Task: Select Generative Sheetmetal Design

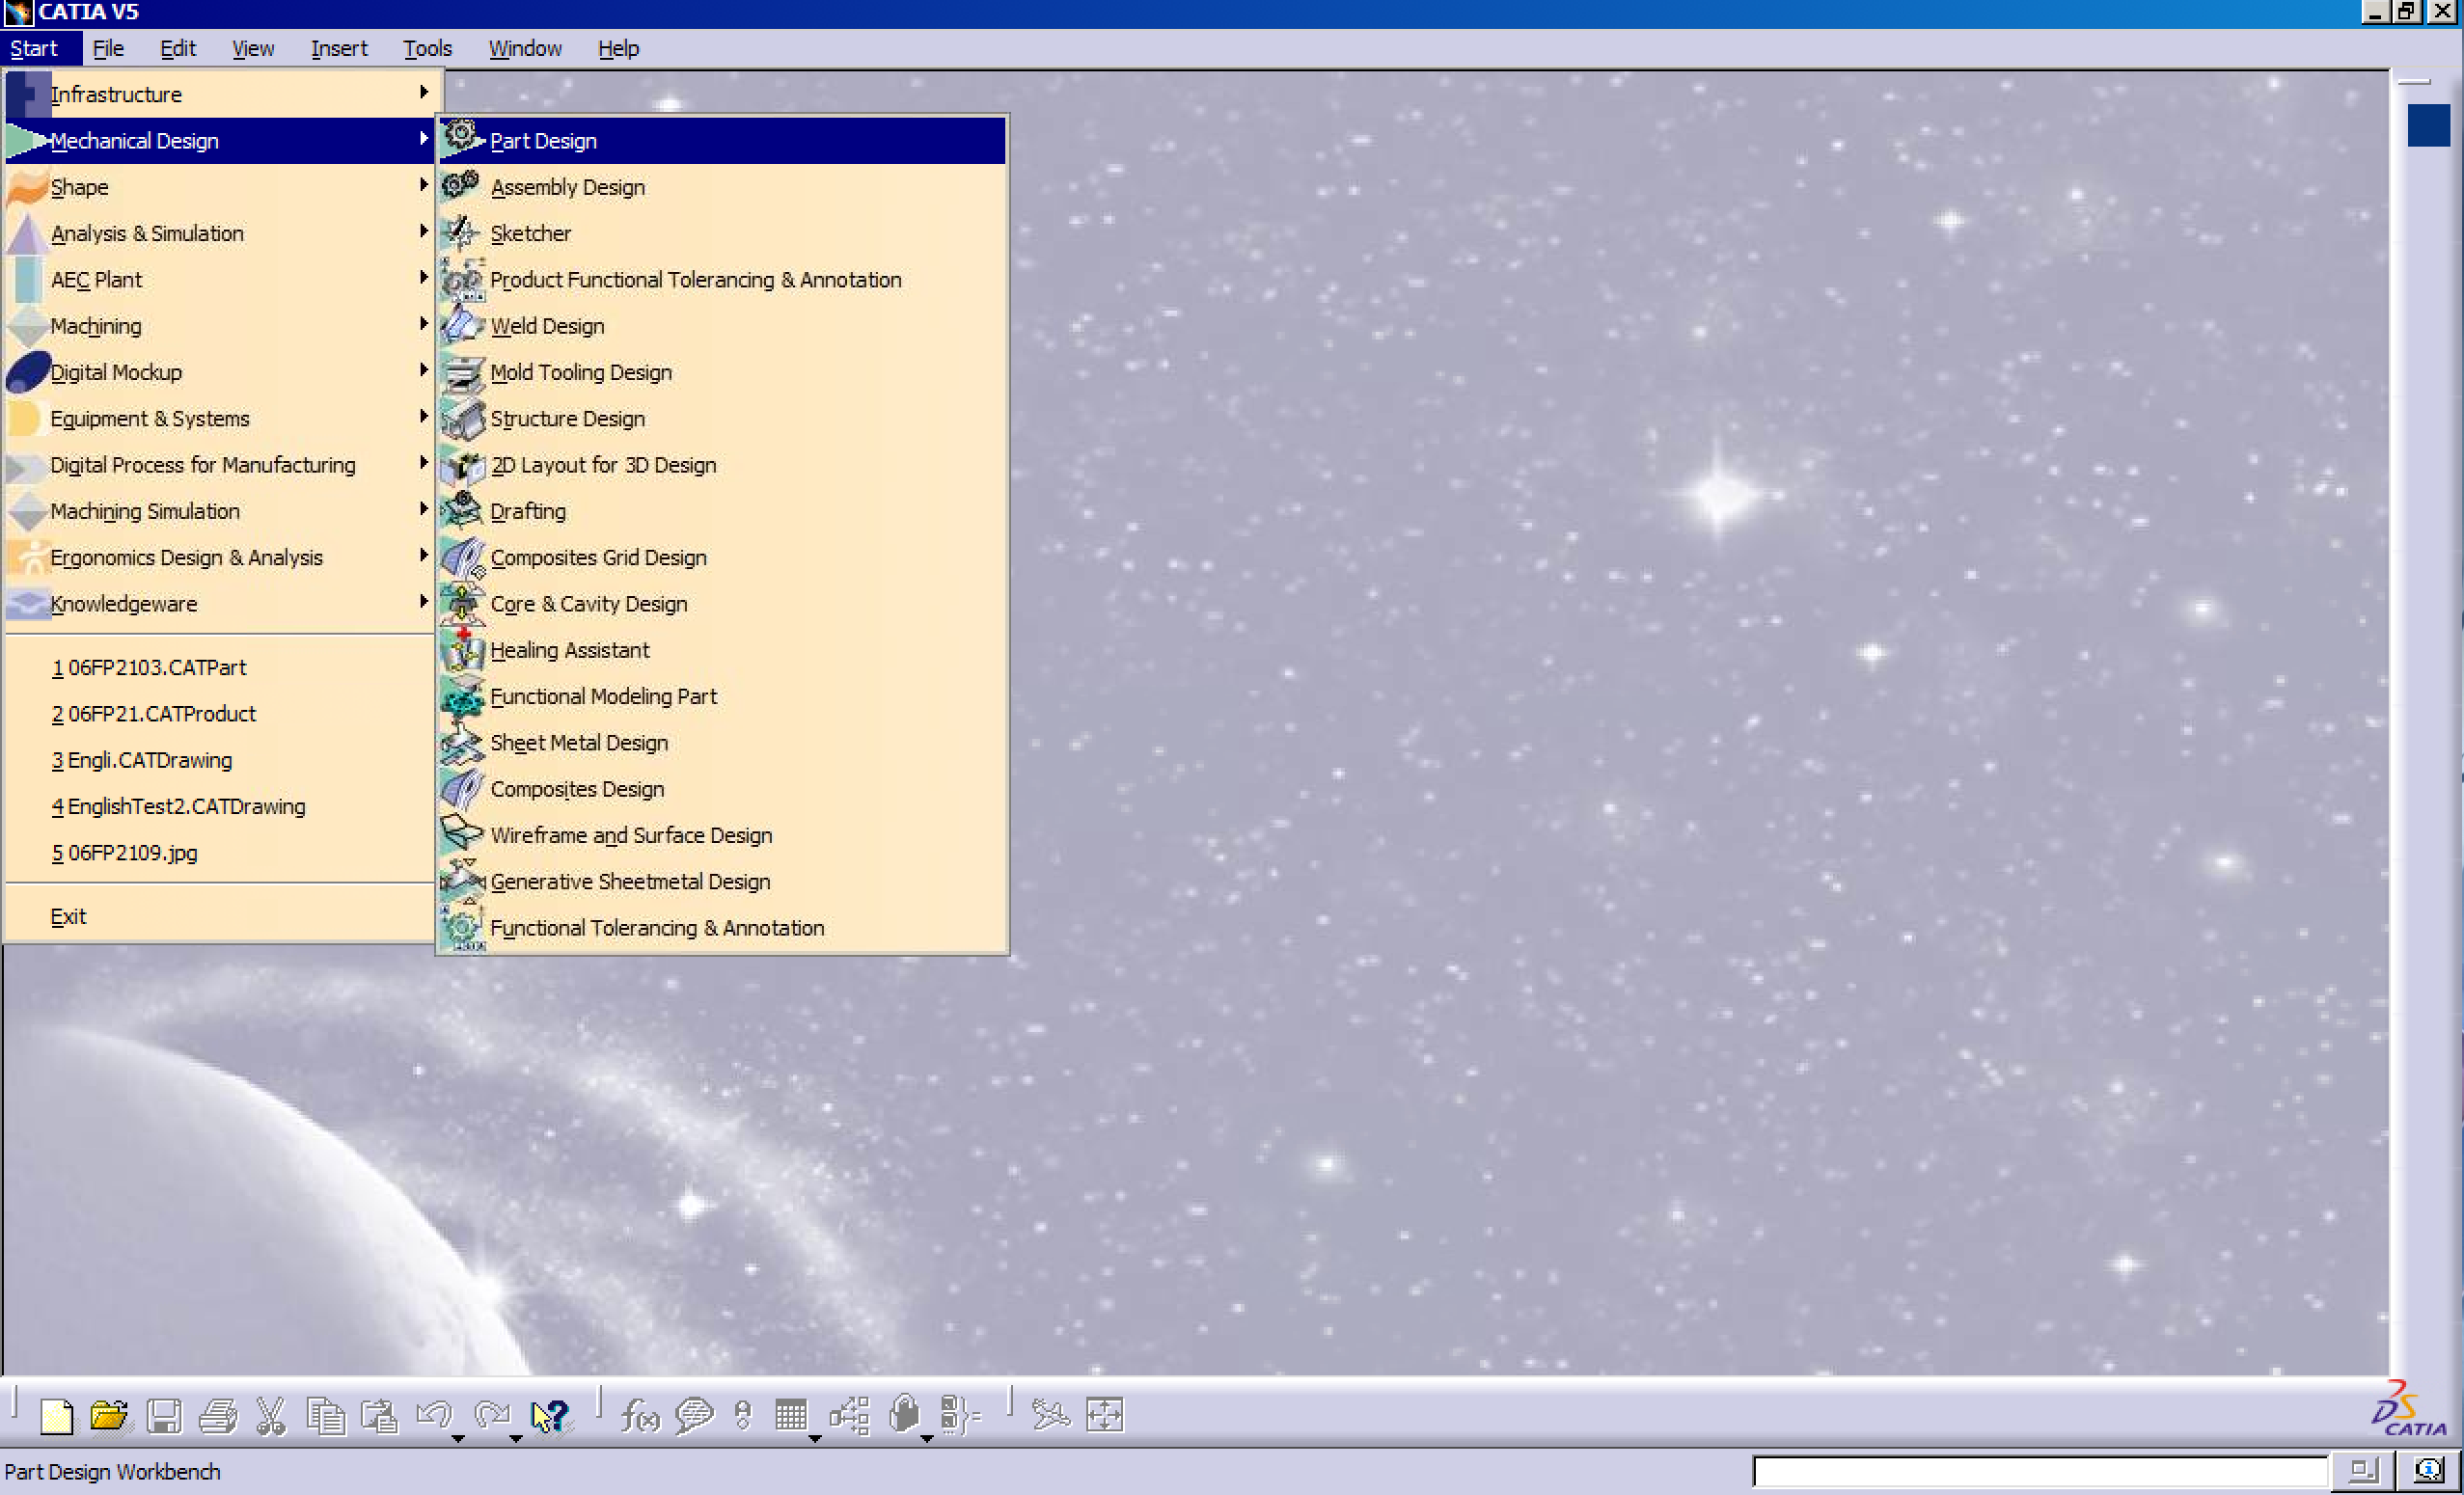Action: click(722, 882)
